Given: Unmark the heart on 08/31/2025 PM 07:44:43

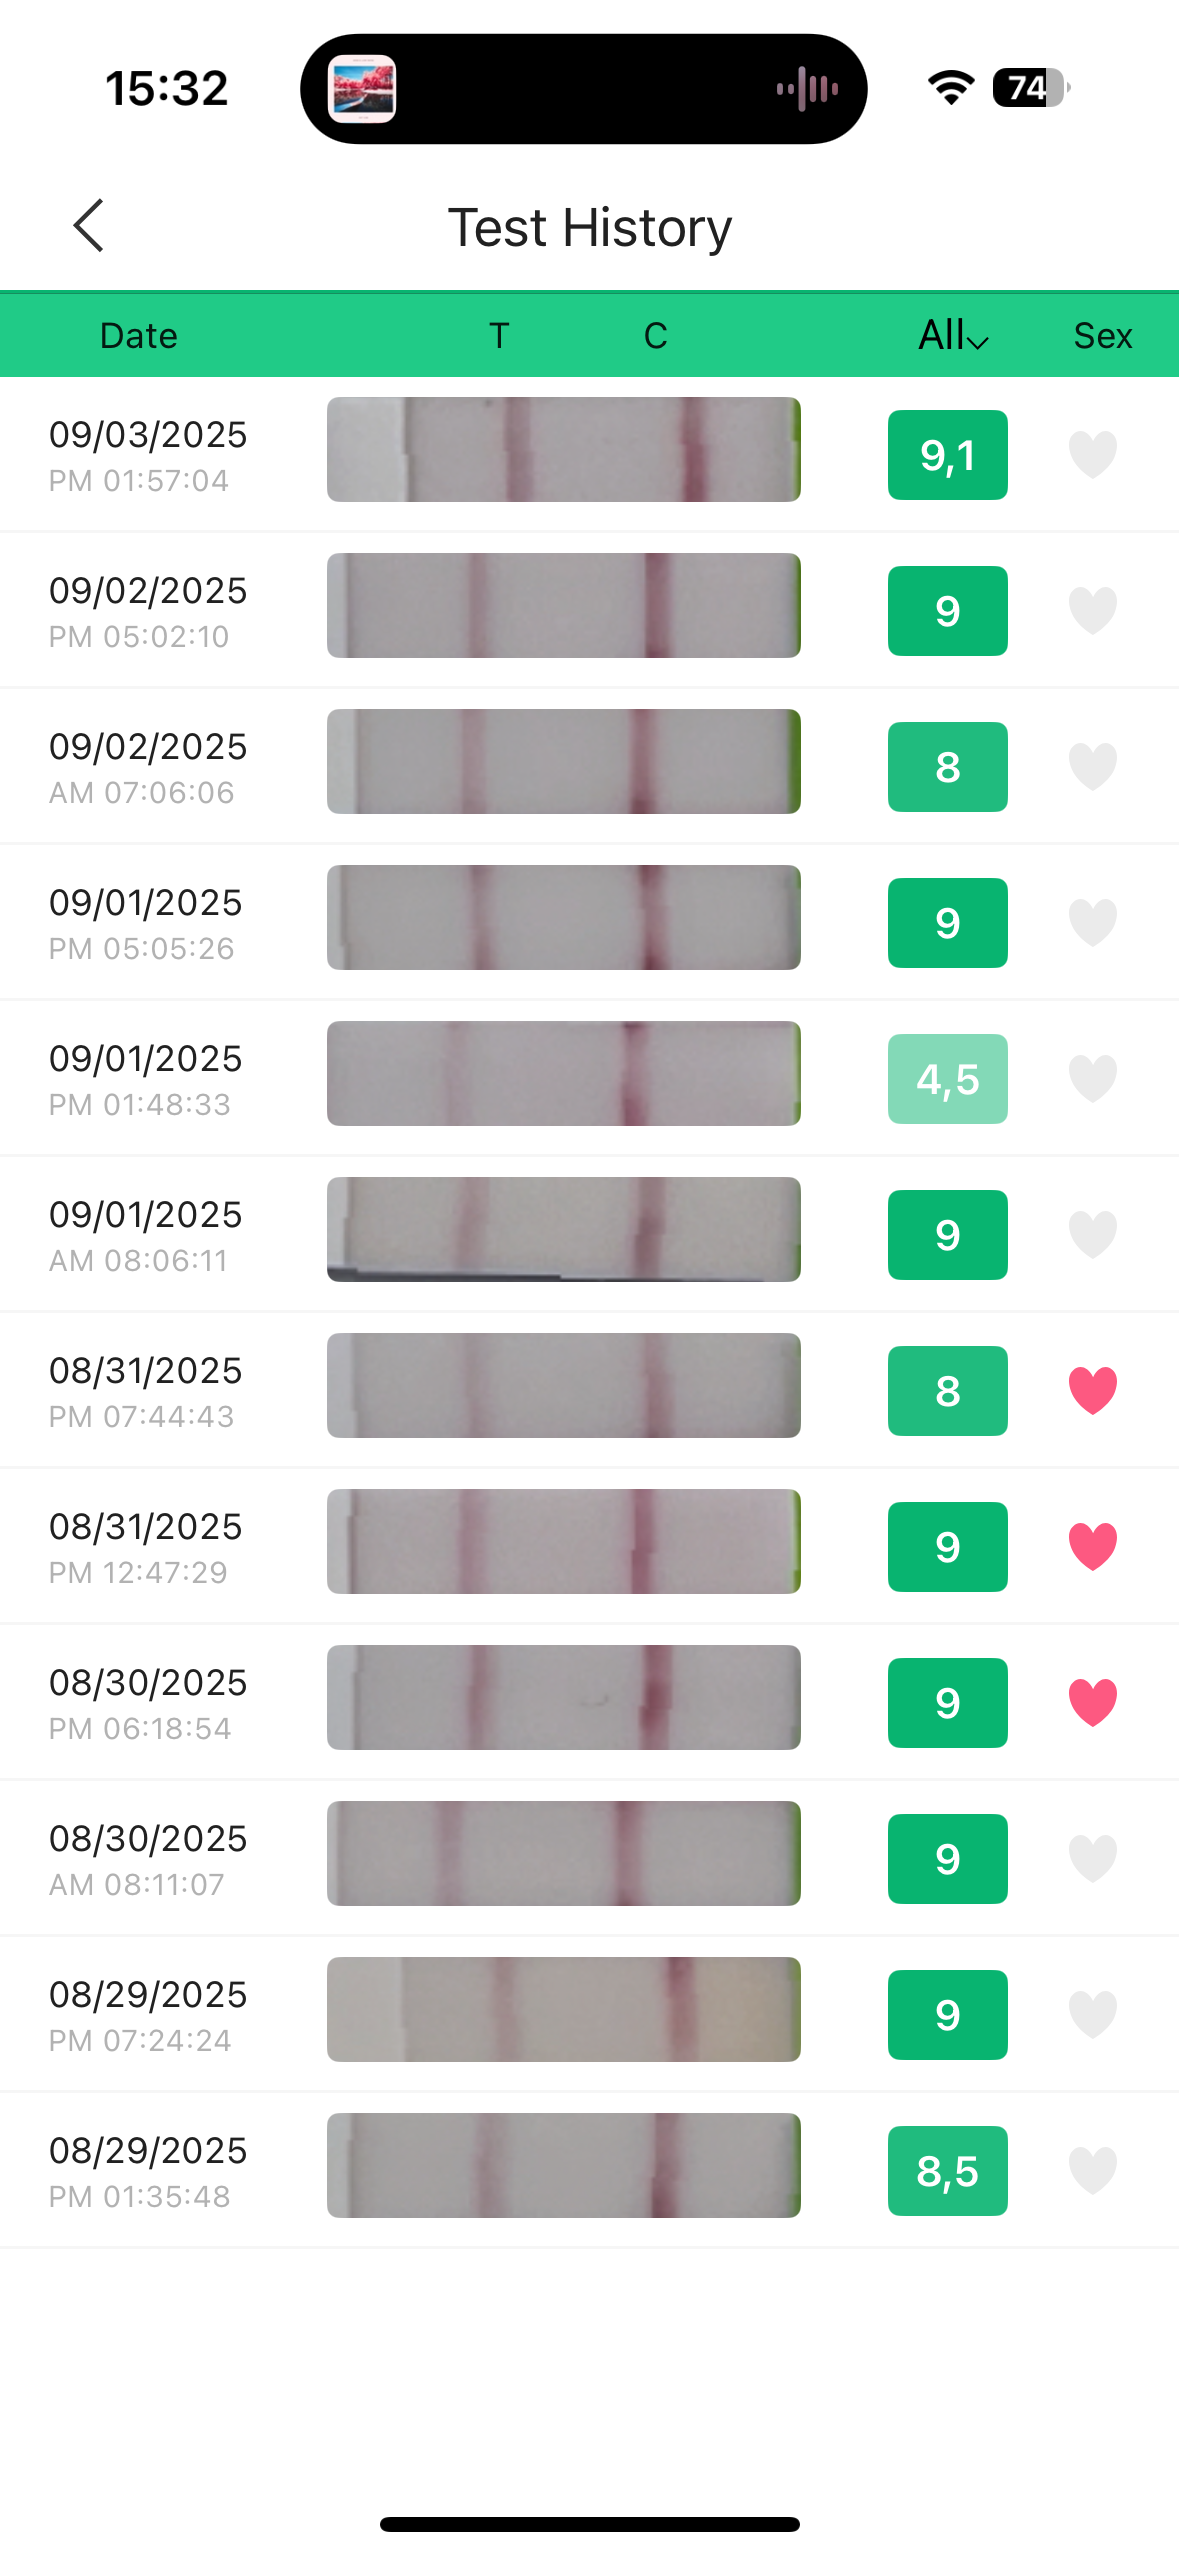Looking at the screenshot, I should pyautogui.click(x=1092, y=1391).
